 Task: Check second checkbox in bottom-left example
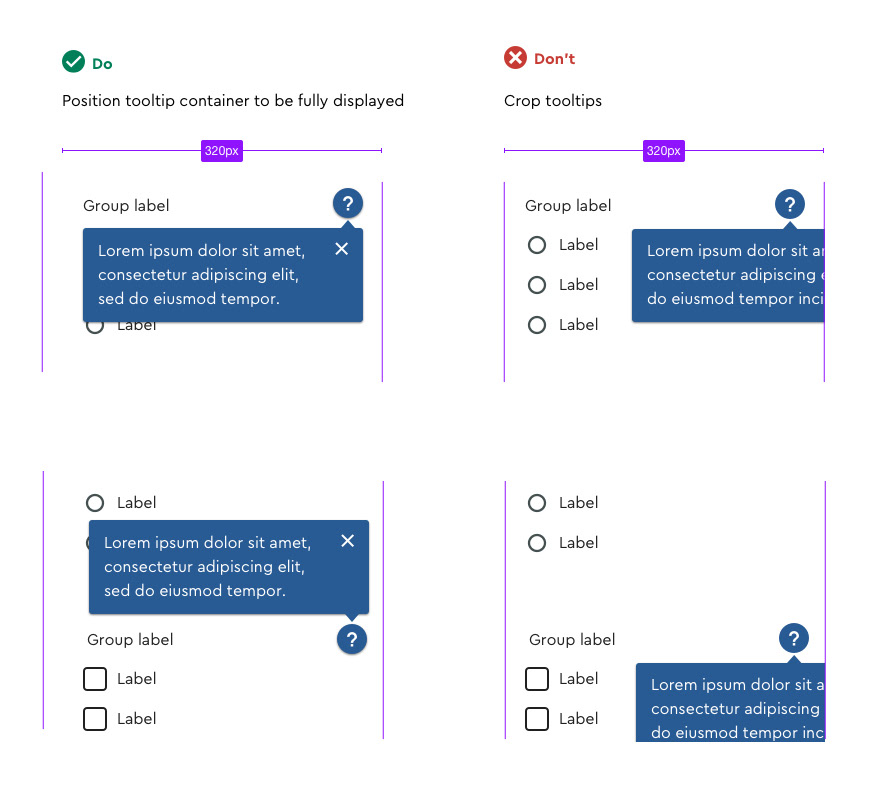(95, 719)
